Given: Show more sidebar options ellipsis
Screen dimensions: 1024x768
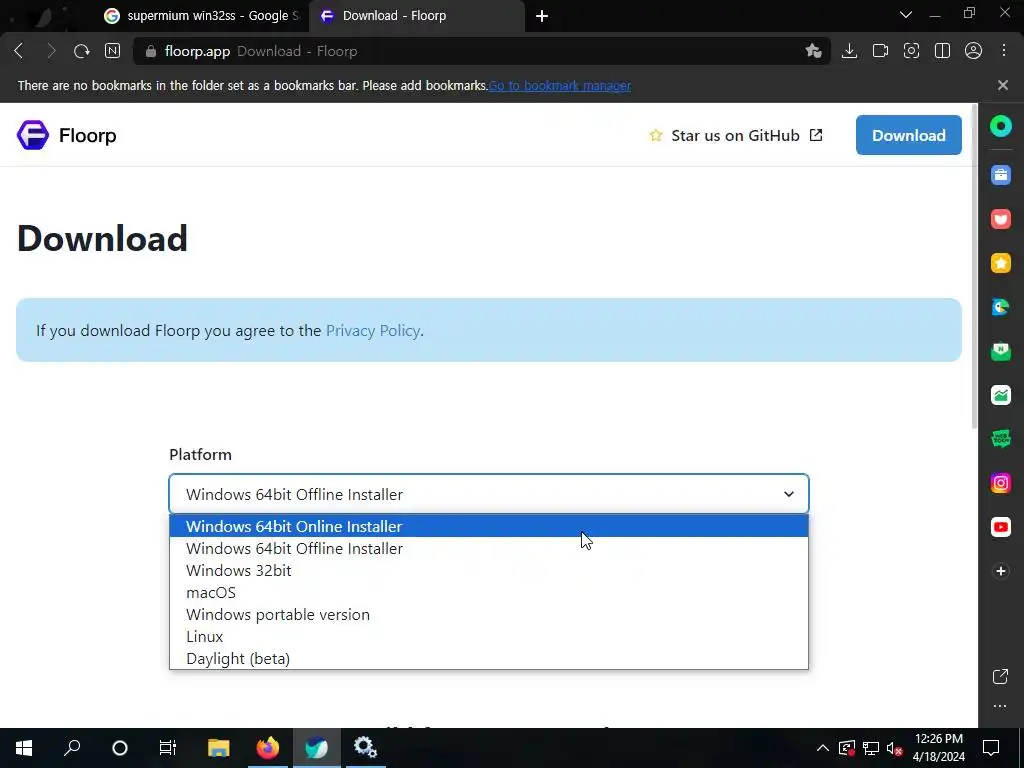Looking at the screenshot, I should coord(1000,706).
